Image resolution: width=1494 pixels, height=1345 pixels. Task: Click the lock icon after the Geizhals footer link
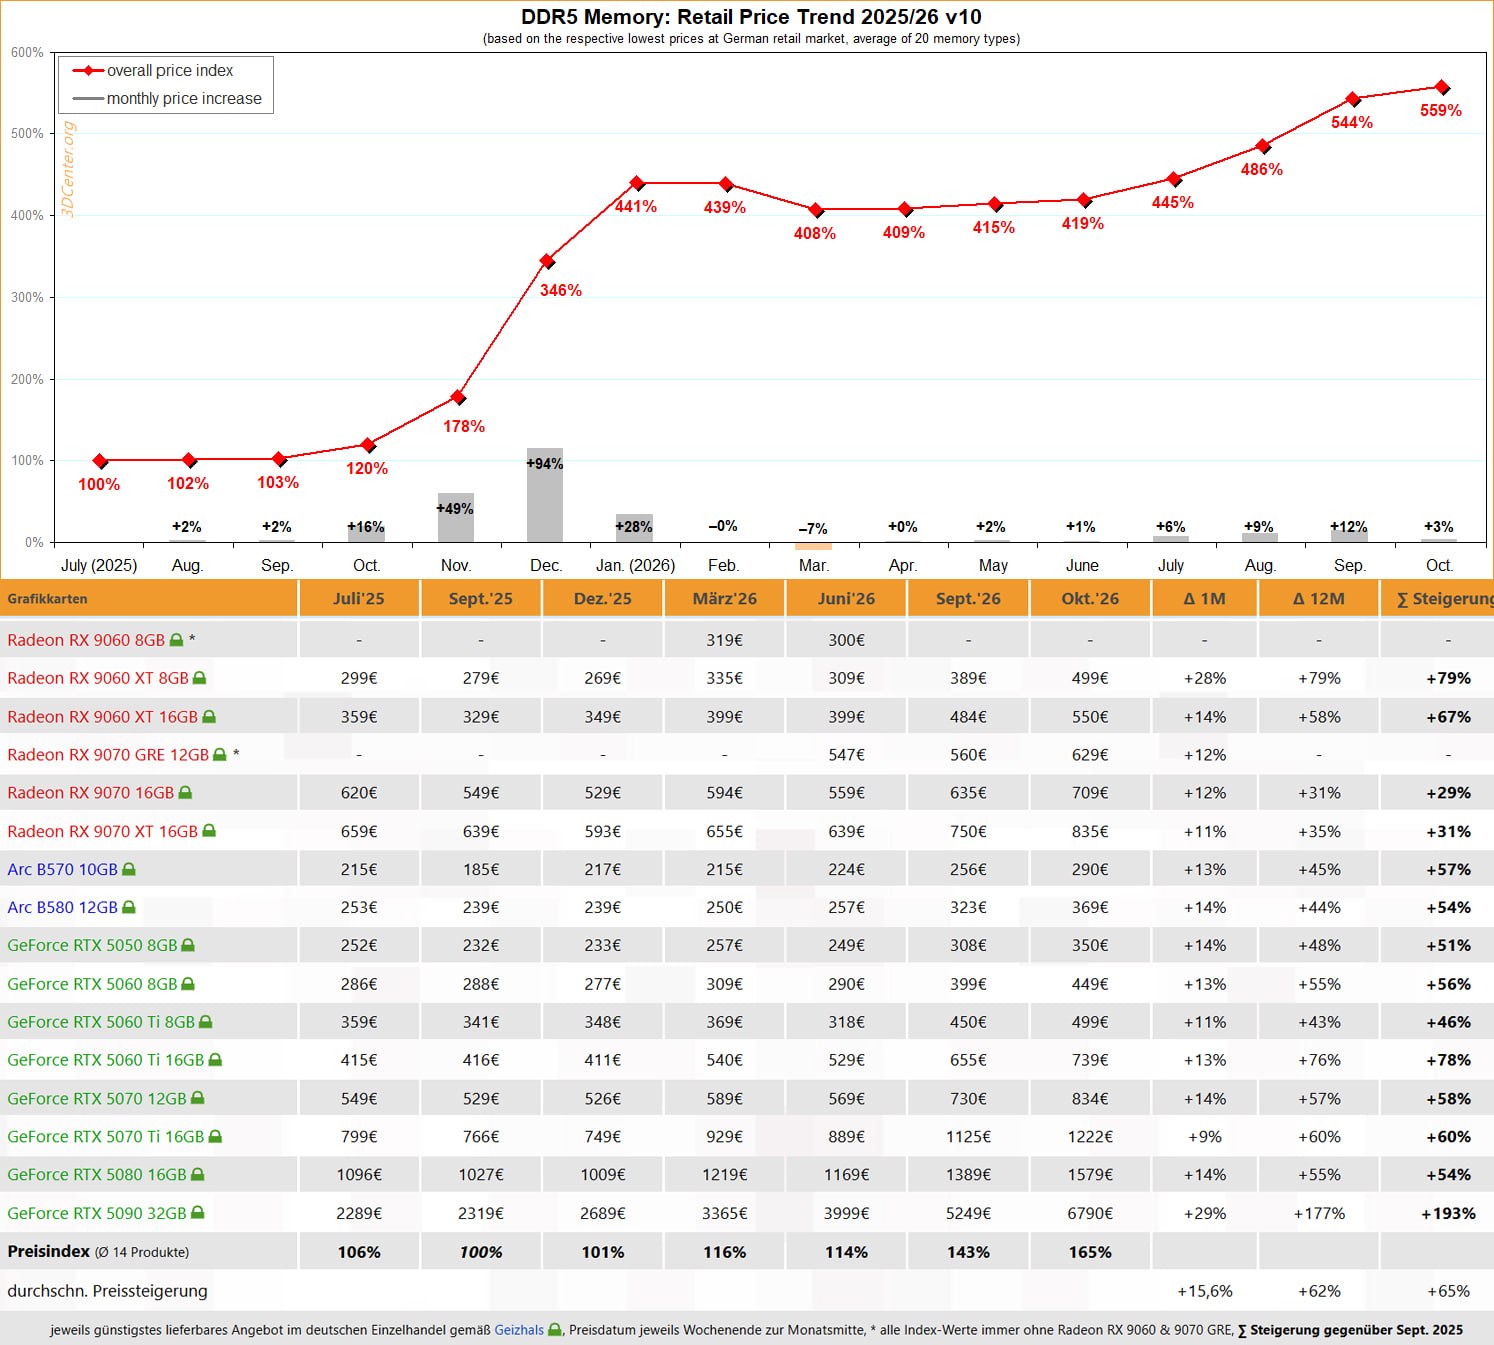coord(555,1330)
